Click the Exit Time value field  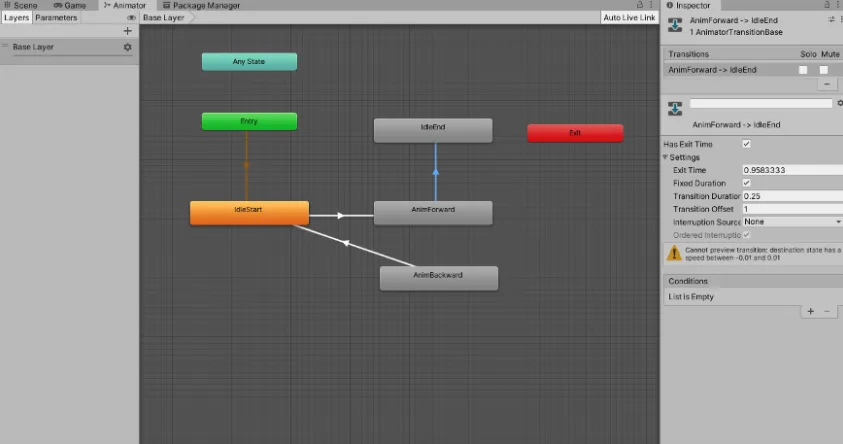coord(792,170)
